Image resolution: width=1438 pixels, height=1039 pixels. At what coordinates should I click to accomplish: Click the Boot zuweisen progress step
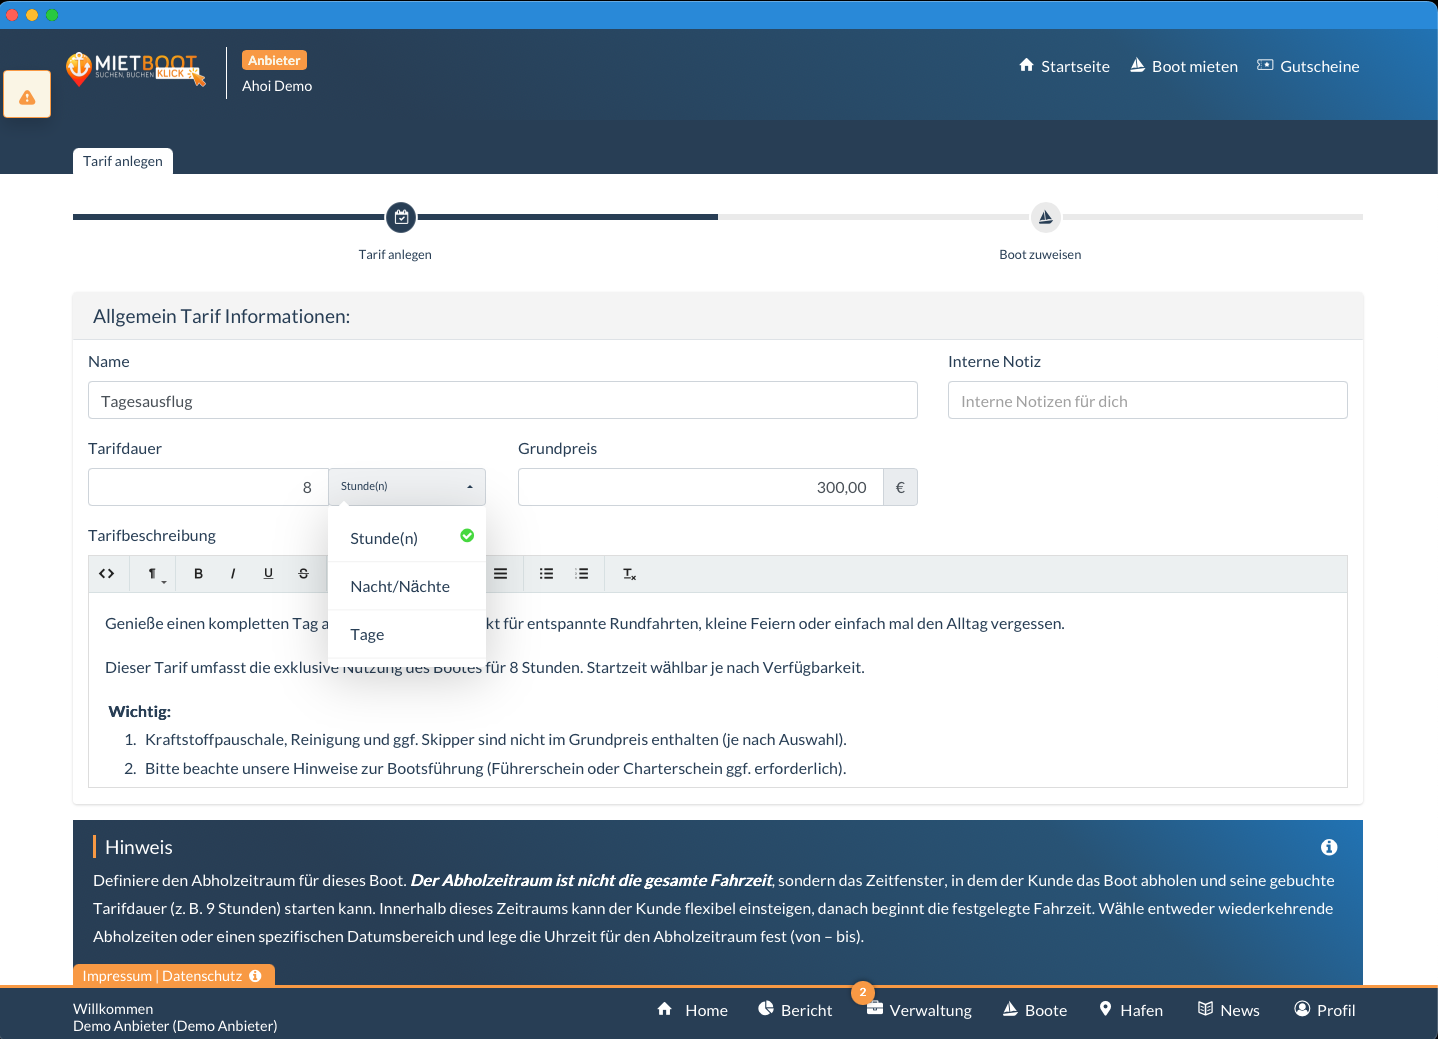click(x=1045, y=218)
